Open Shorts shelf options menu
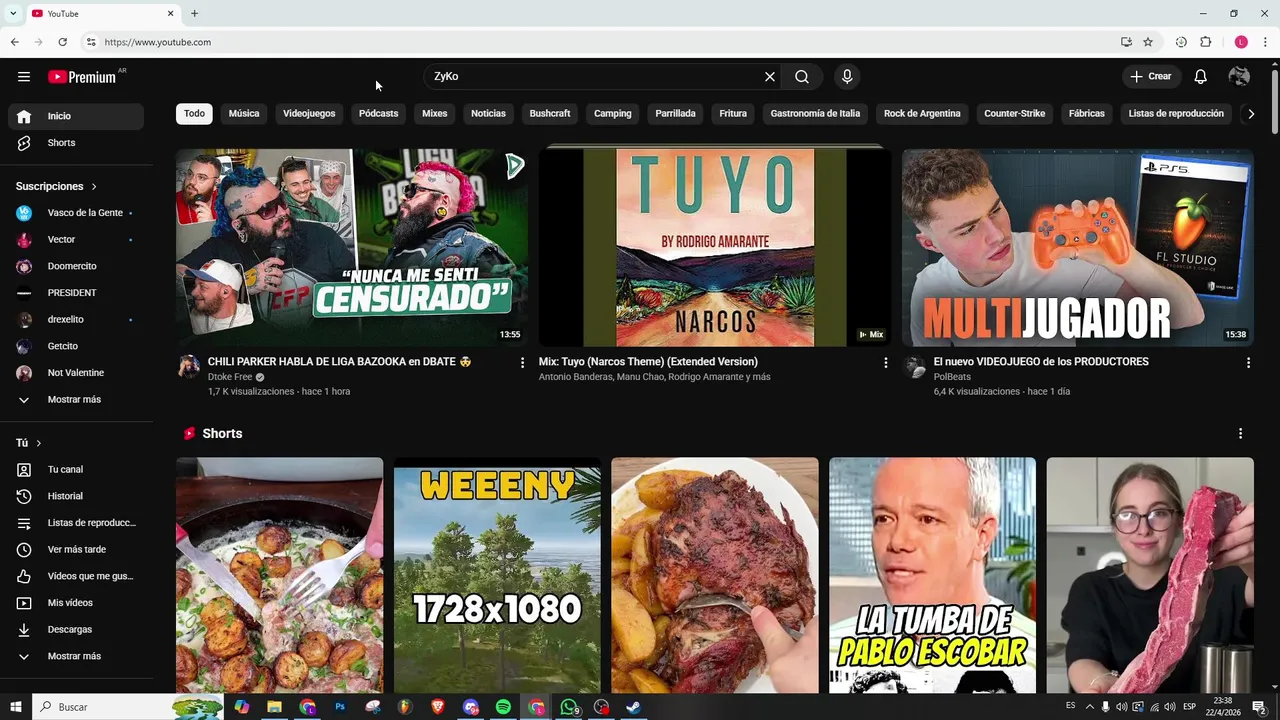The image size is (1280, 720). pyautogui.click(x=1240, y=434)
